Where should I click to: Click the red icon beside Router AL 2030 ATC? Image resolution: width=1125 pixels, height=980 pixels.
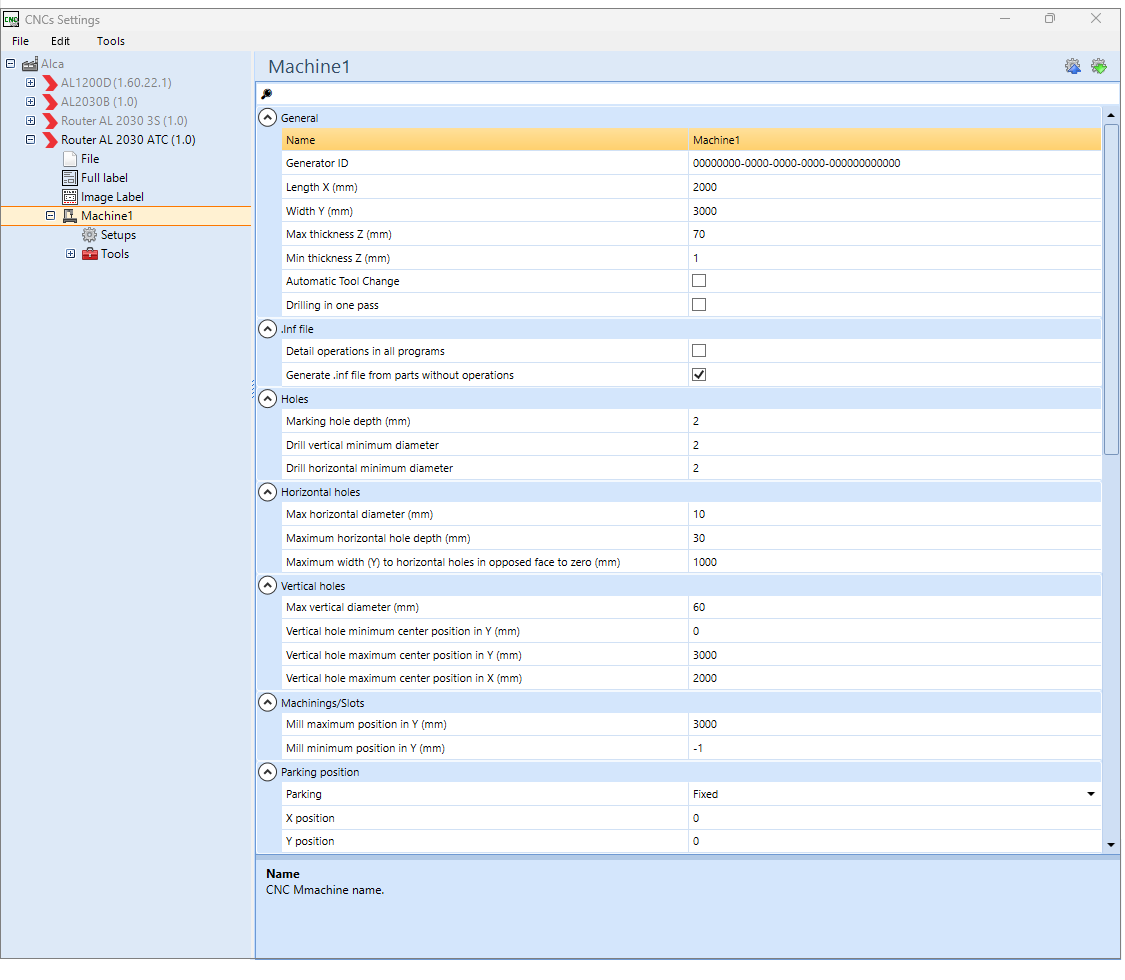click(x=50, y=140)
